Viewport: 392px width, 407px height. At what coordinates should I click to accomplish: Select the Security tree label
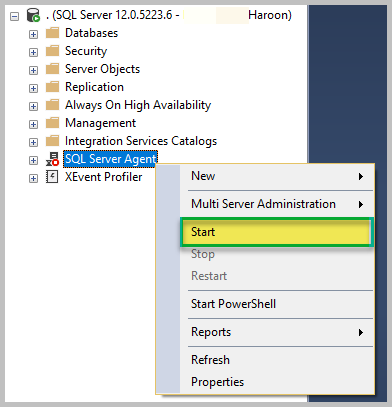point(86,51)
